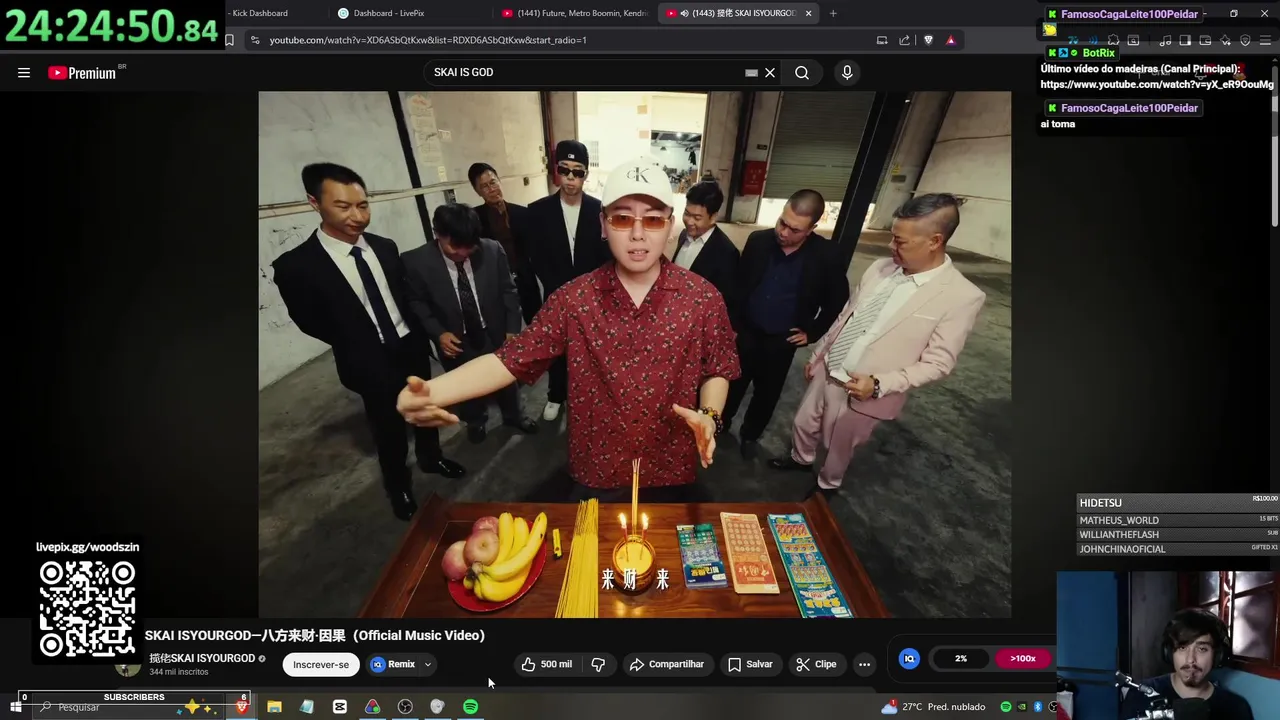
Task: Click the install/cast screen icon in address bar
Action: (882, 40)
